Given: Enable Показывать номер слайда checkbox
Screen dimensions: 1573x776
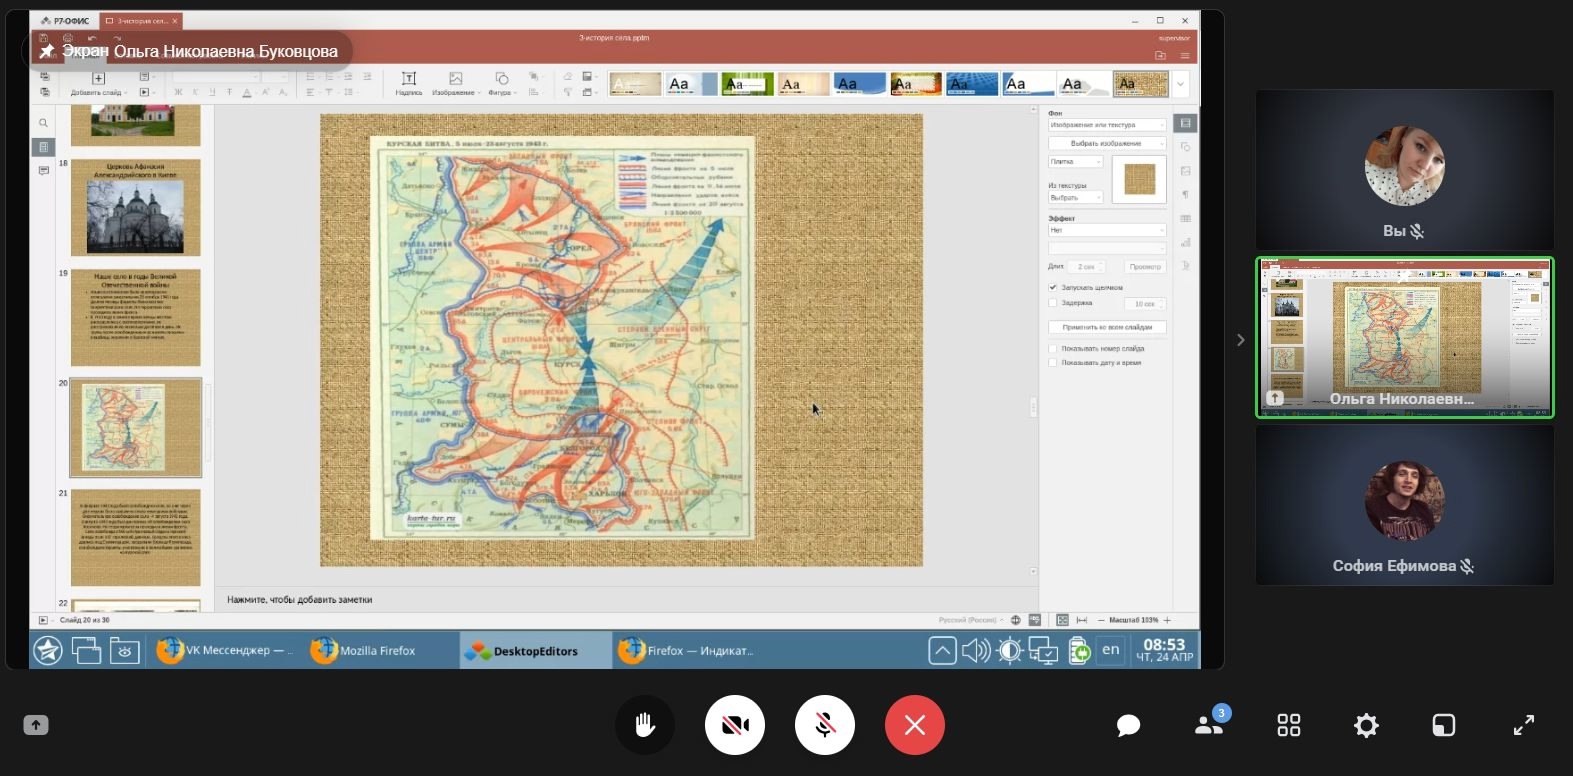Looking at the screenshot, I should click(1053, 348).
